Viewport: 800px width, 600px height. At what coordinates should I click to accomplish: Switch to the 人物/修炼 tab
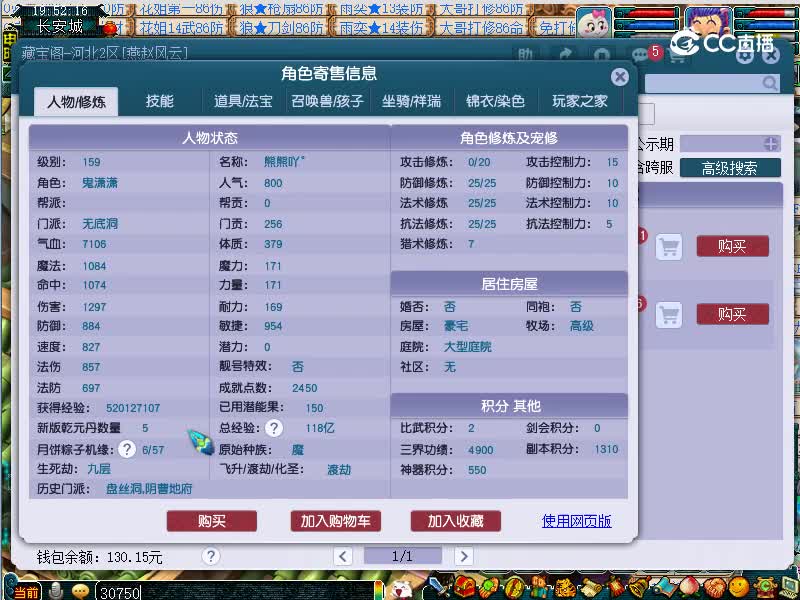click(x=76, y=101)
